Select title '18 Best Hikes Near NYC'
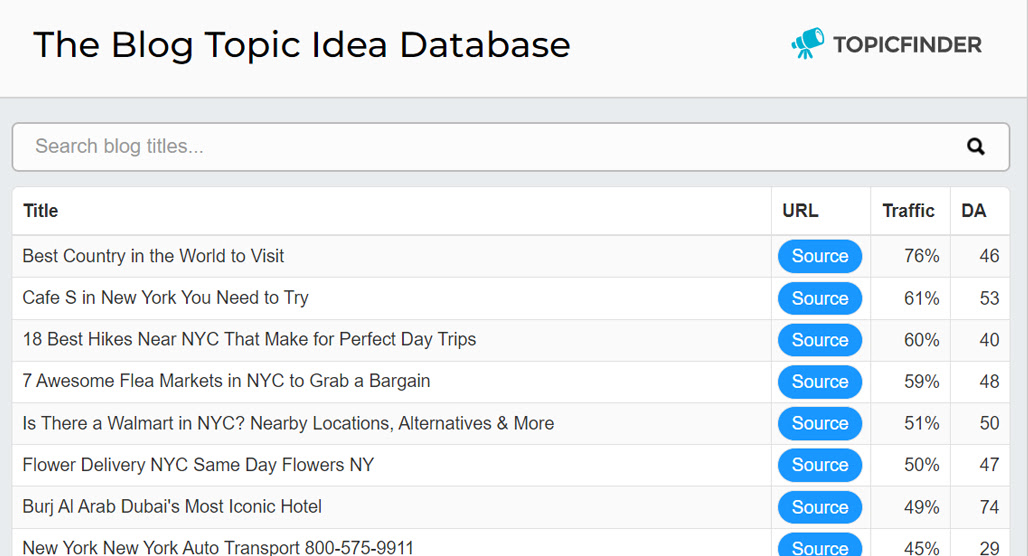 pos(249,339)
